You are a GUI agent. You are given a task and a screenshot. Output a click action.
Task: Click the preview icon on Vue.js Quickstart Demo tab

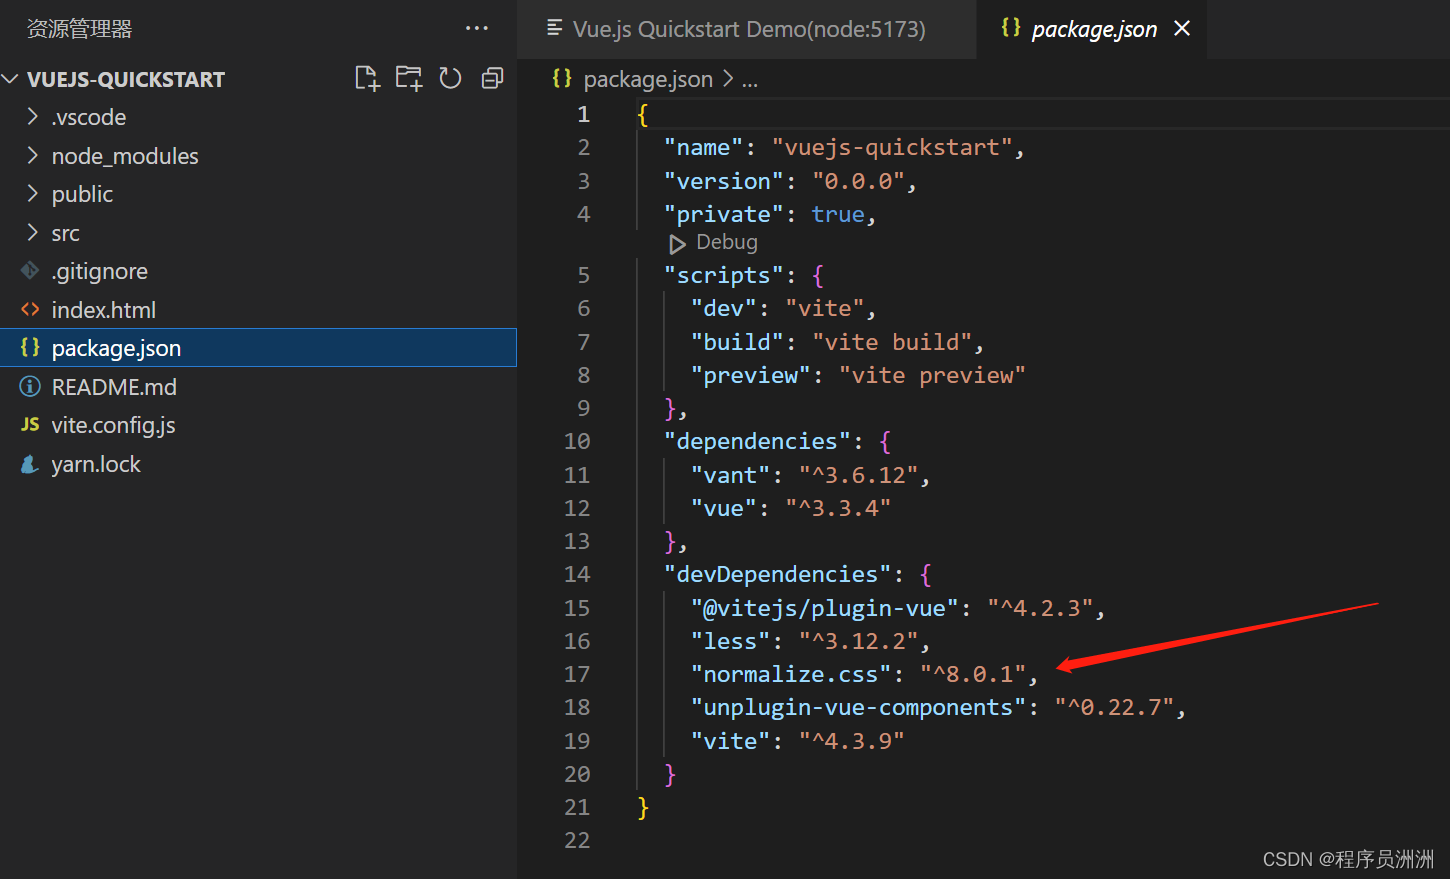[554, 28]
